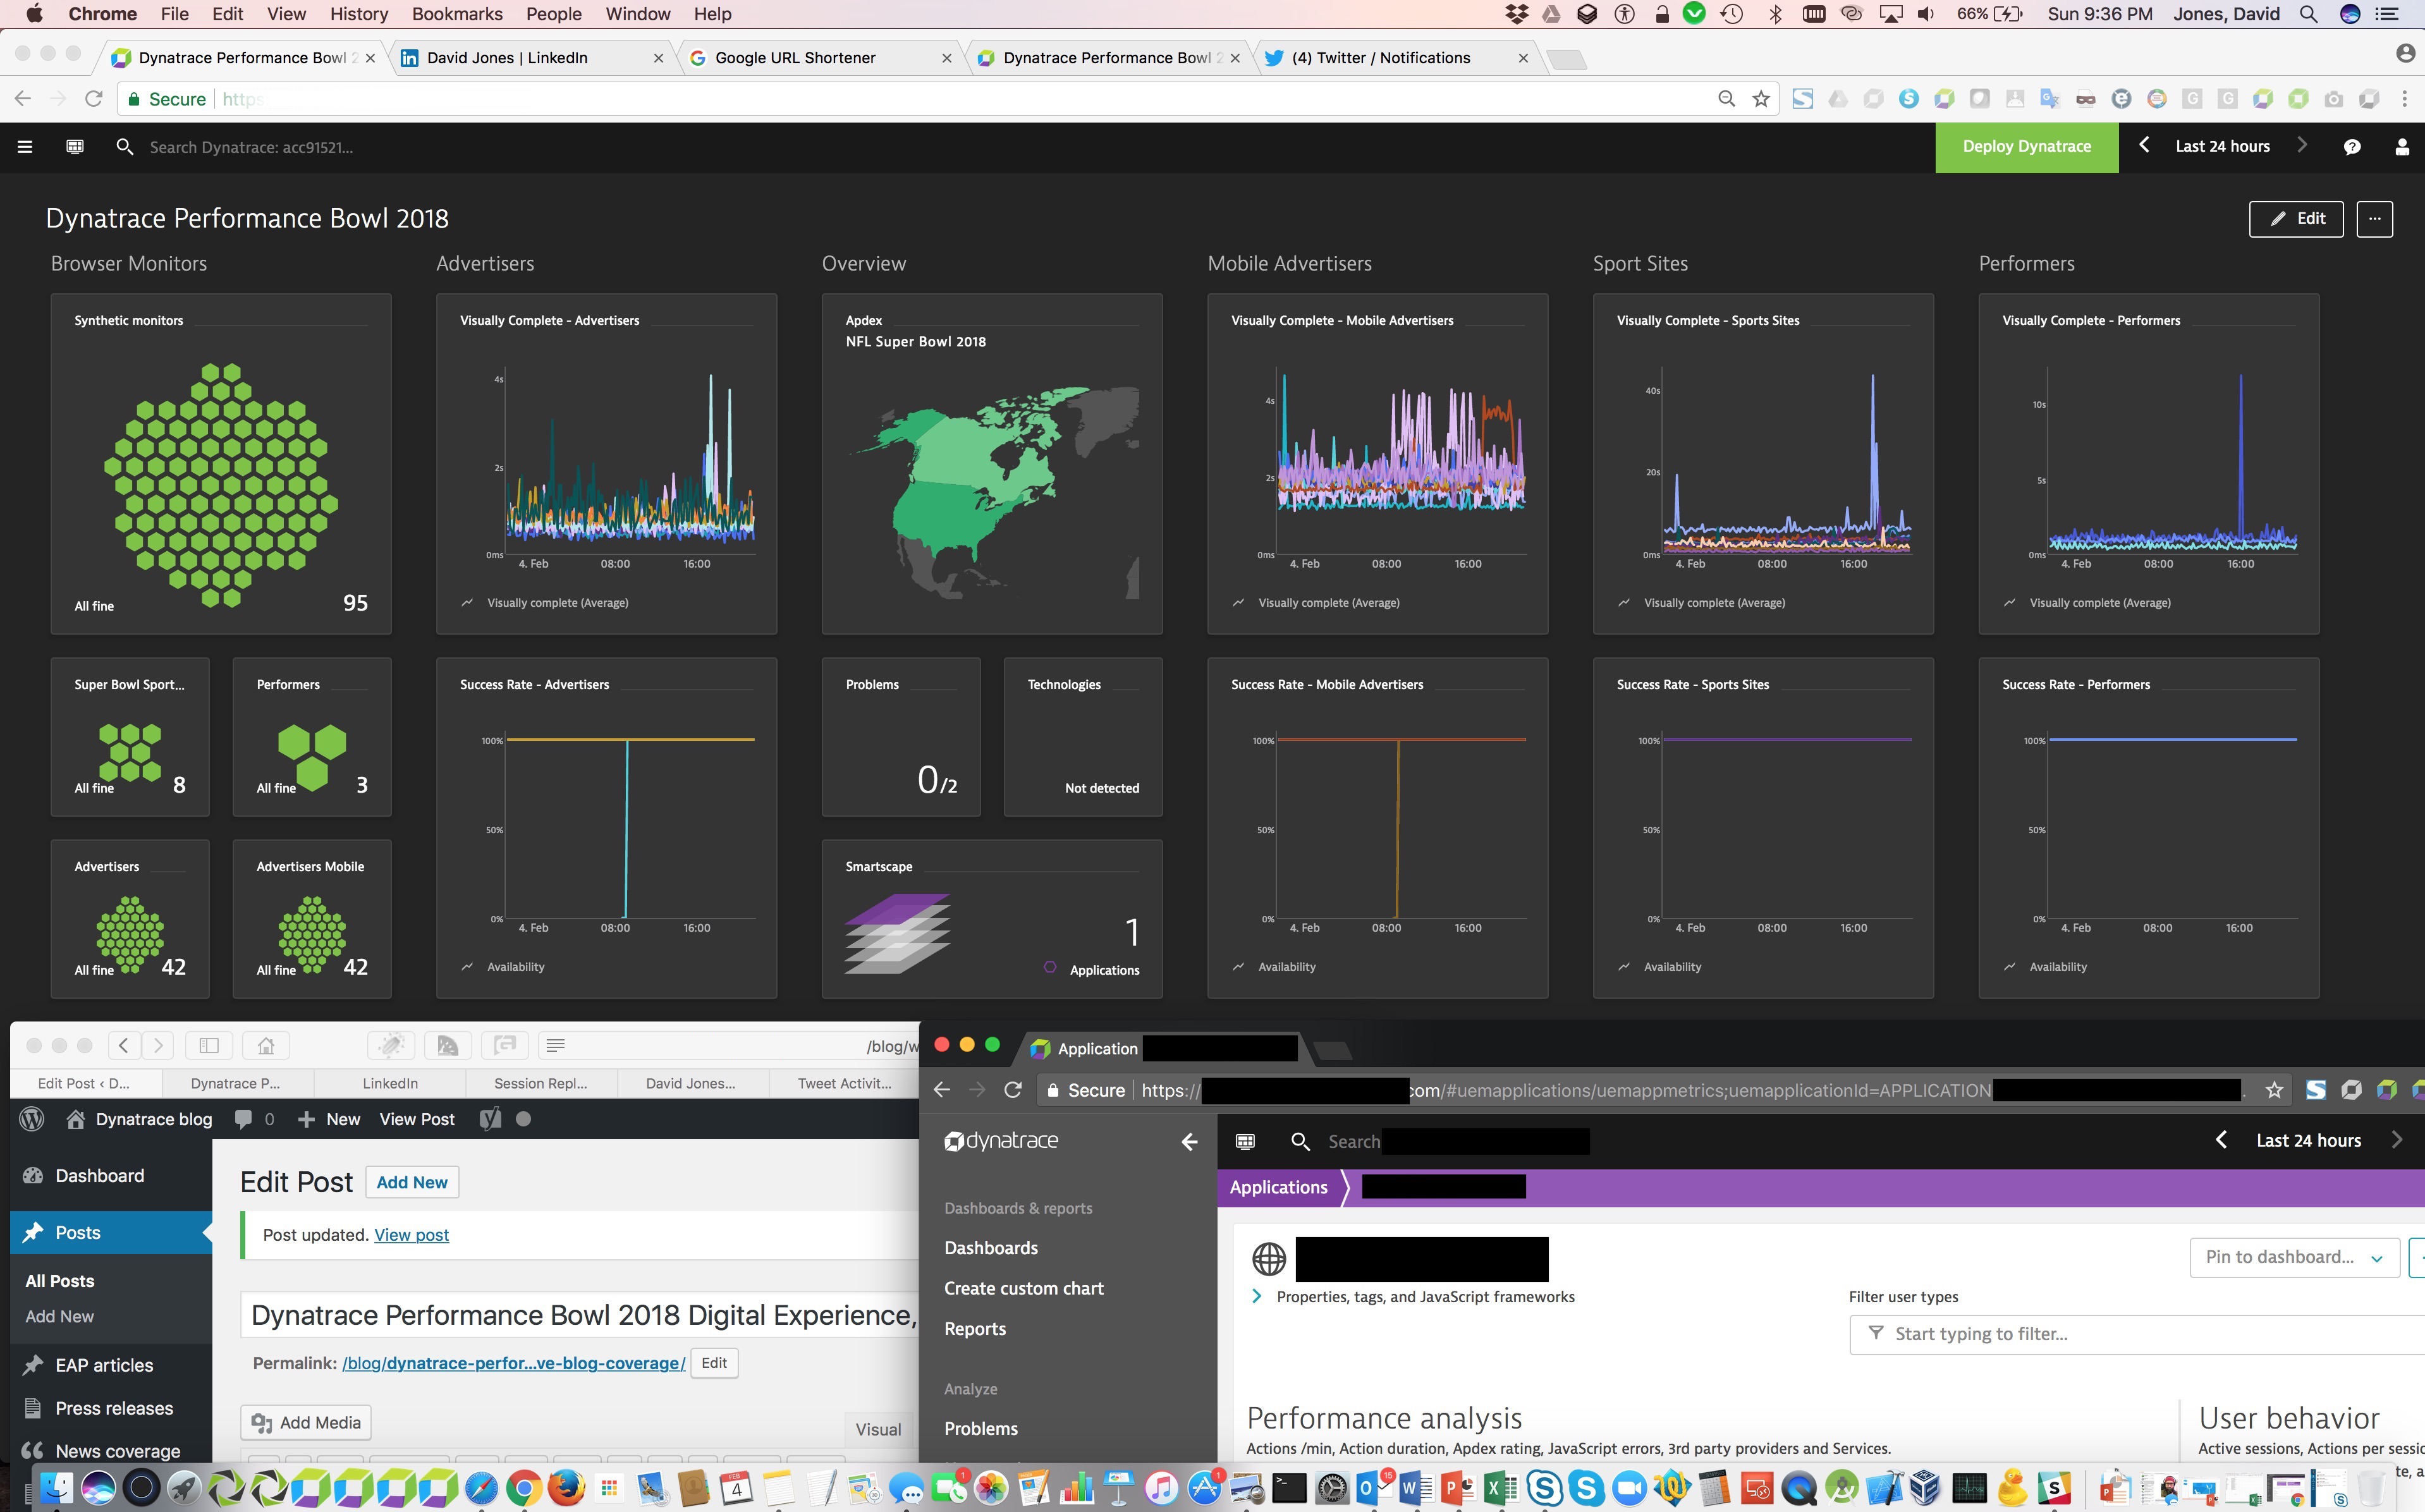Open the View post link

pos(411,1235)
